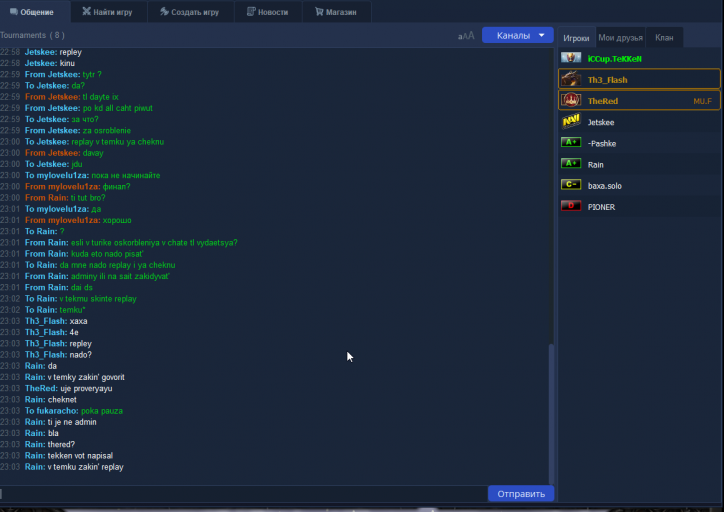This screenshot has width=724, height=512.
Task: Click the message text 'tekken vot napisal'
Action: (x=80, y=456)
